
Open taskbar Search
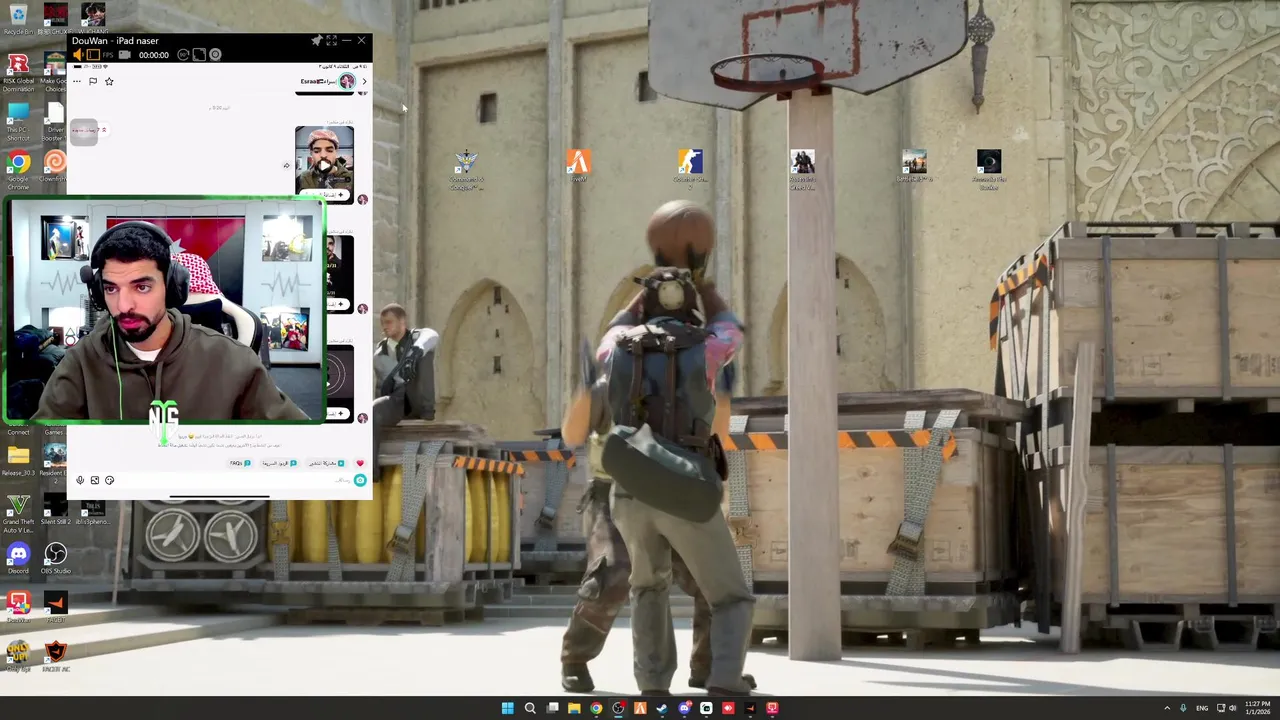click(x=530, y=708)
